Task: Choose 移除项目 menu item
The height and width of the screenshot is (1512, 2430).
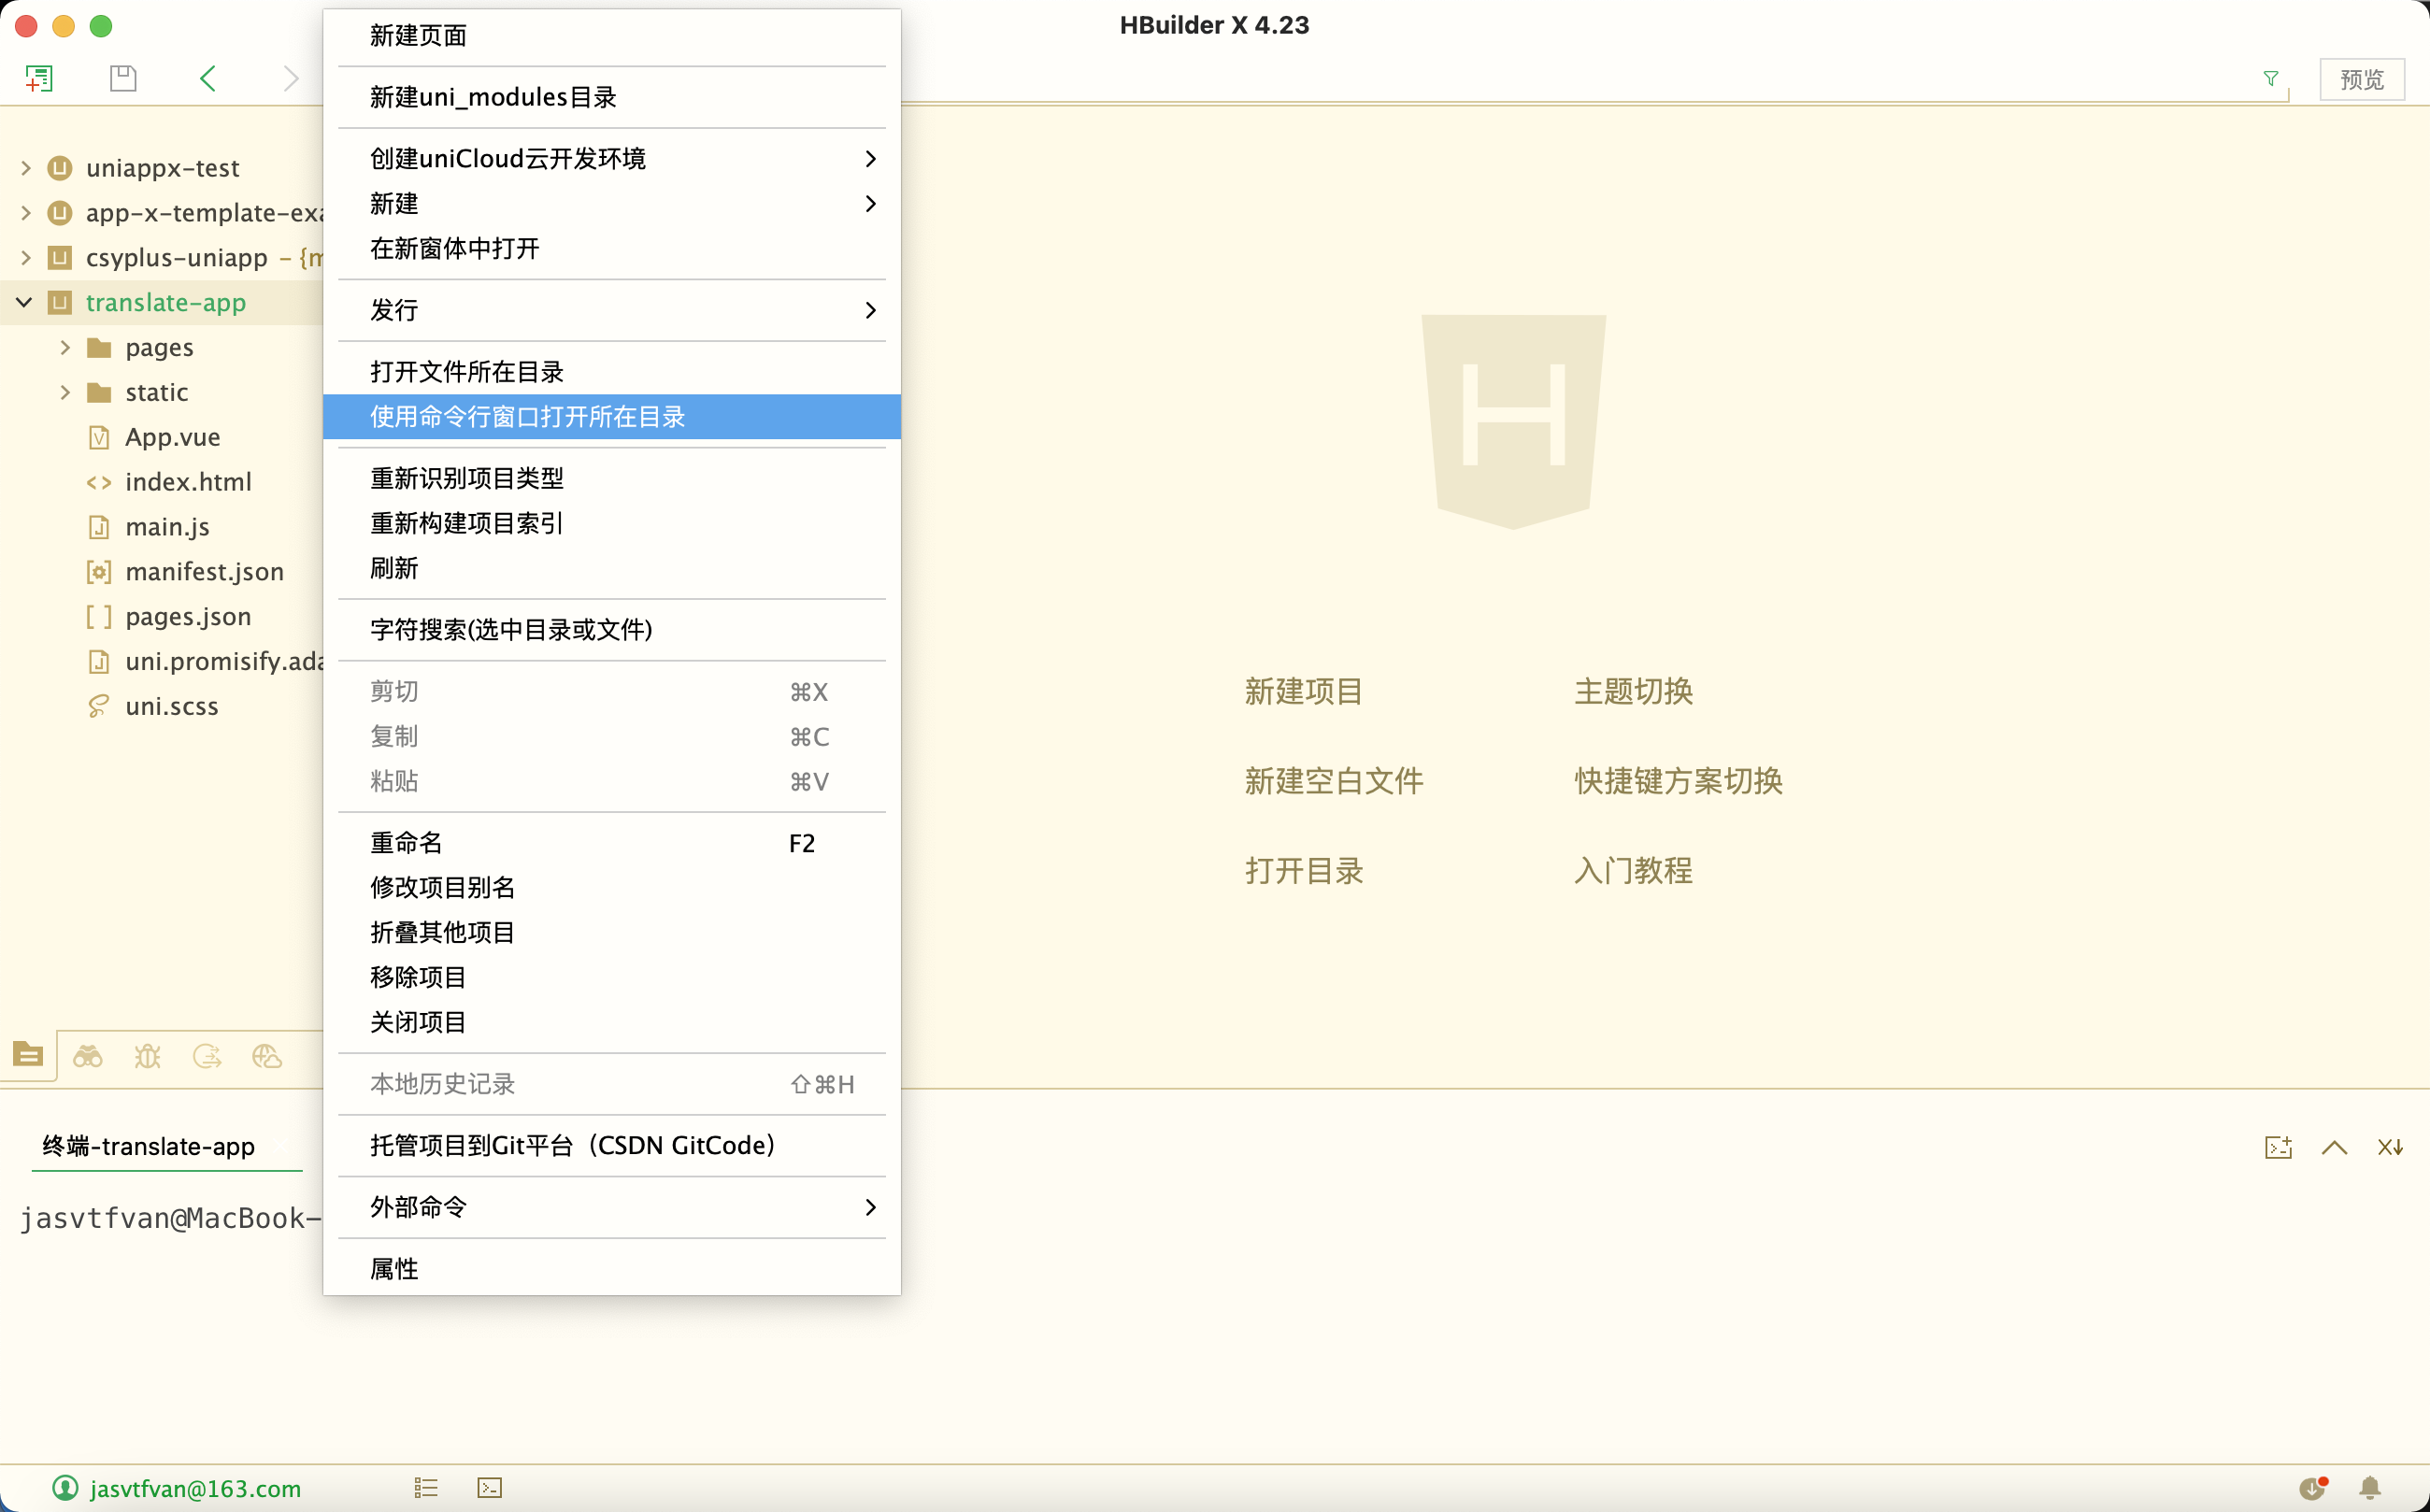Action: (x=612, y=977)
